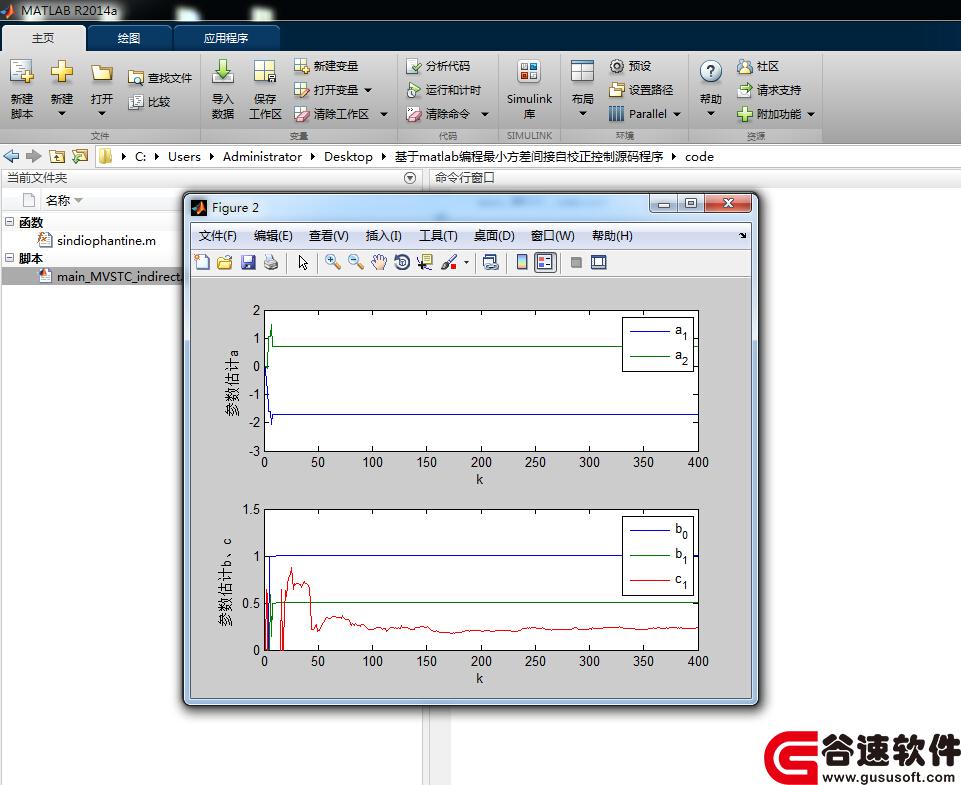The height and width of the screenshot is (785, 961).
Task: Open Insert menu in Figure 2
Action: (383, 236)
